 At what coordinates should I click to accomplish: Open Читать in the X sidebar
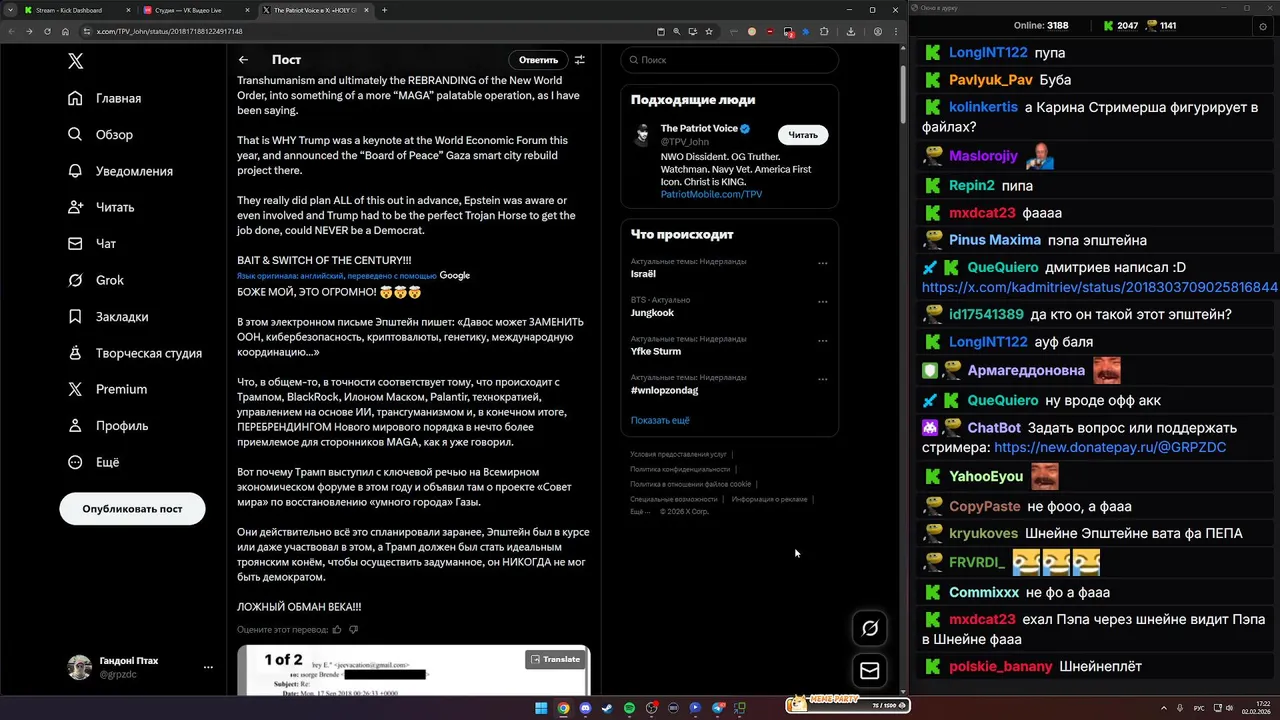click(101, 207)
